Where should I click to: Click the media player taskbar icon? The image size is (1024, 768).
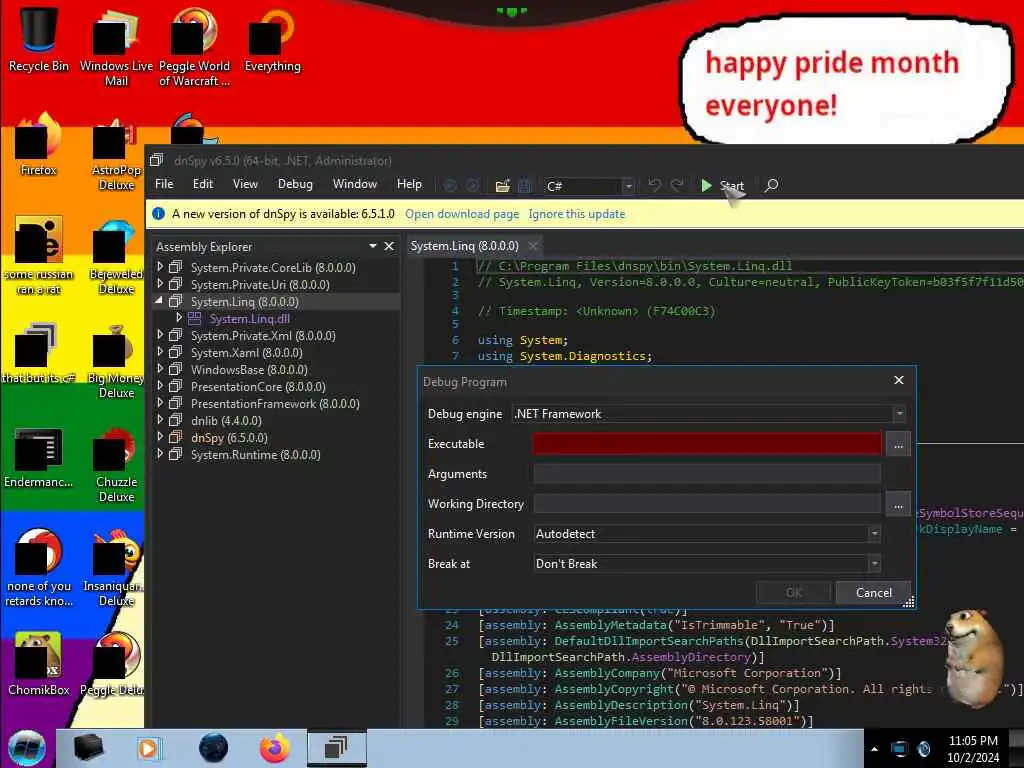(149, 748)
